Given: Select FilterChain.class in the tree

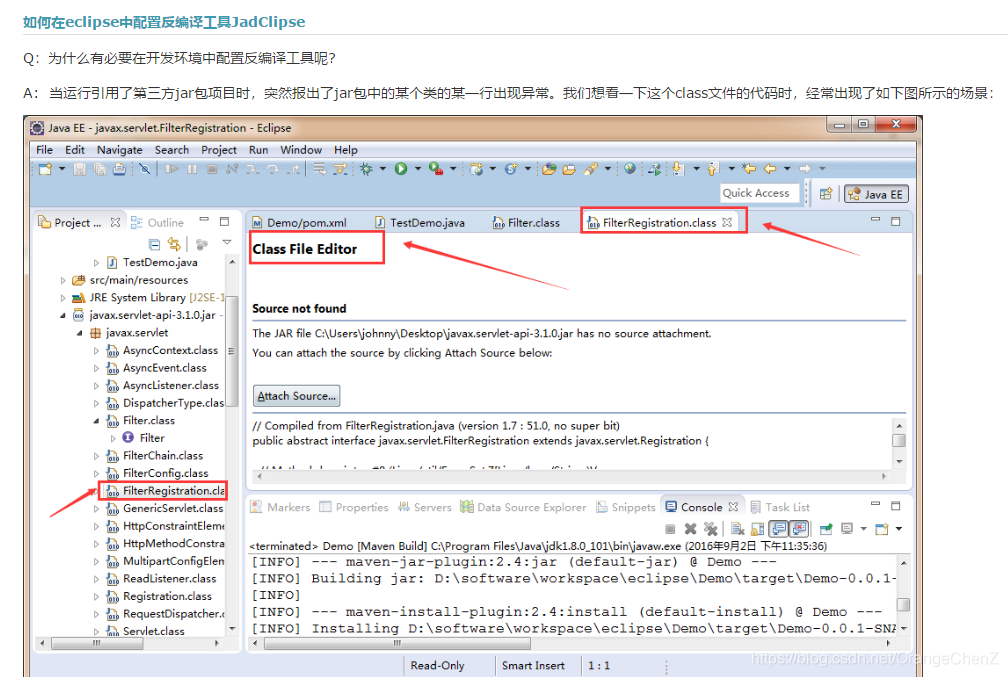Looking at the screenshot, I should 163,455.
